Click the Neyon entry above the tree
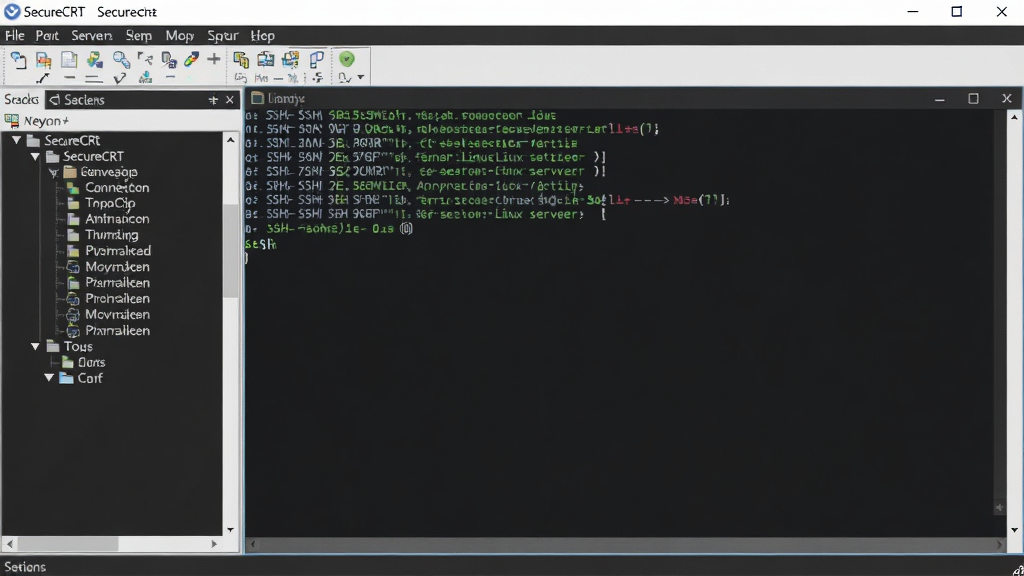The image size is (1024, 576). click(46, 121)
